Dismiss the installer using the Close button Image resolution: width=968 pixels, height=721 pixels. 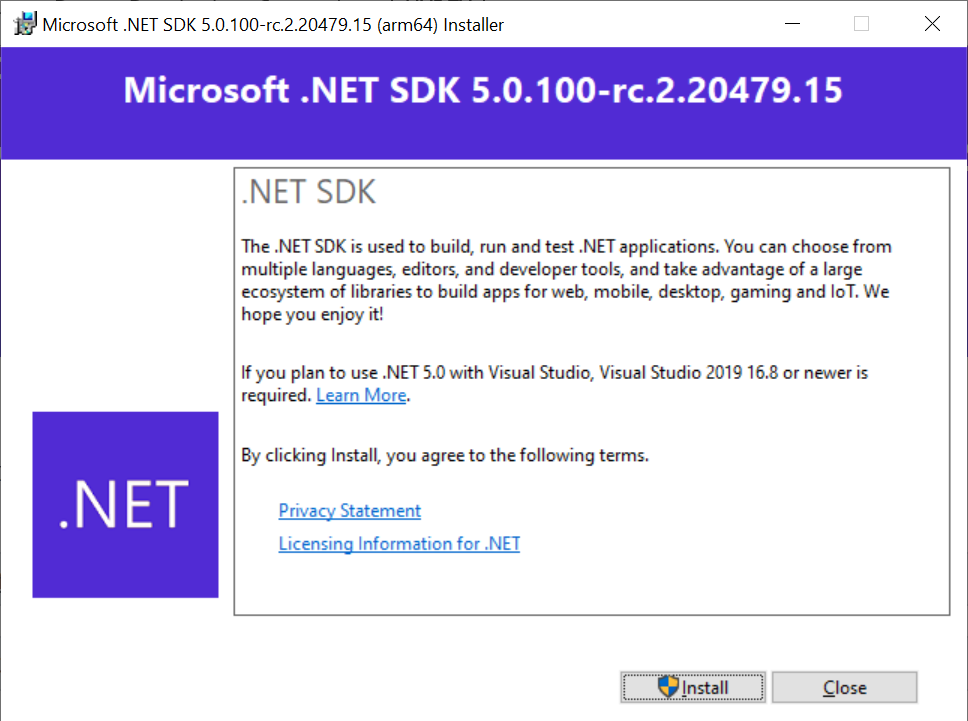tap(844, 687)
